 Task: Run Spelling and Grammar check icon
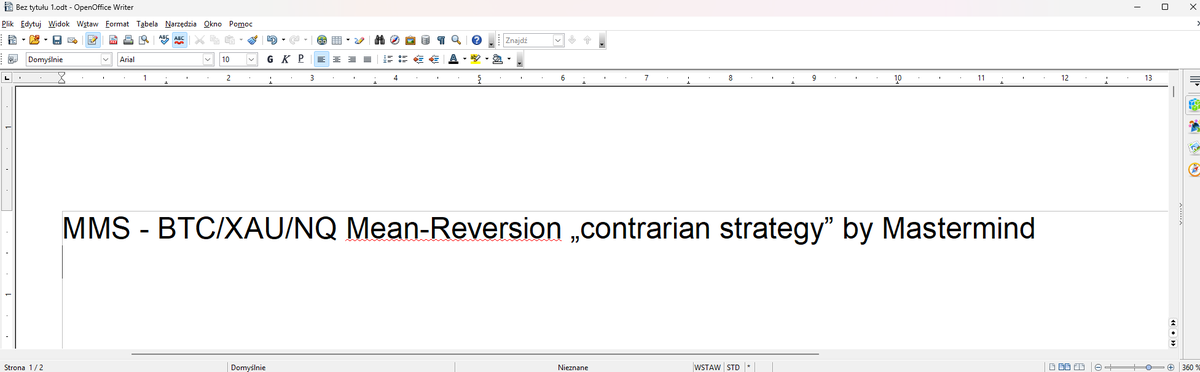coord(164,40)
